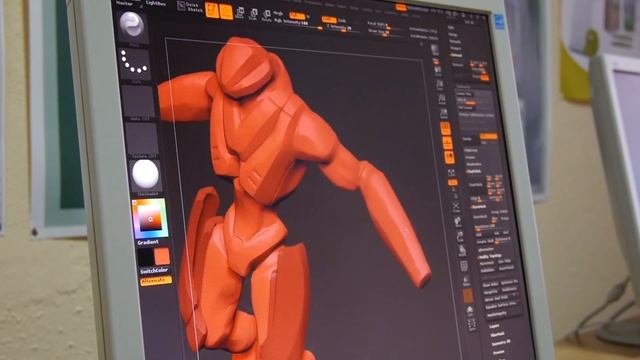The width and height of the screenshot is (640, 360).
Task: Select the black secondary color swatch
Action: pos(145,257)
